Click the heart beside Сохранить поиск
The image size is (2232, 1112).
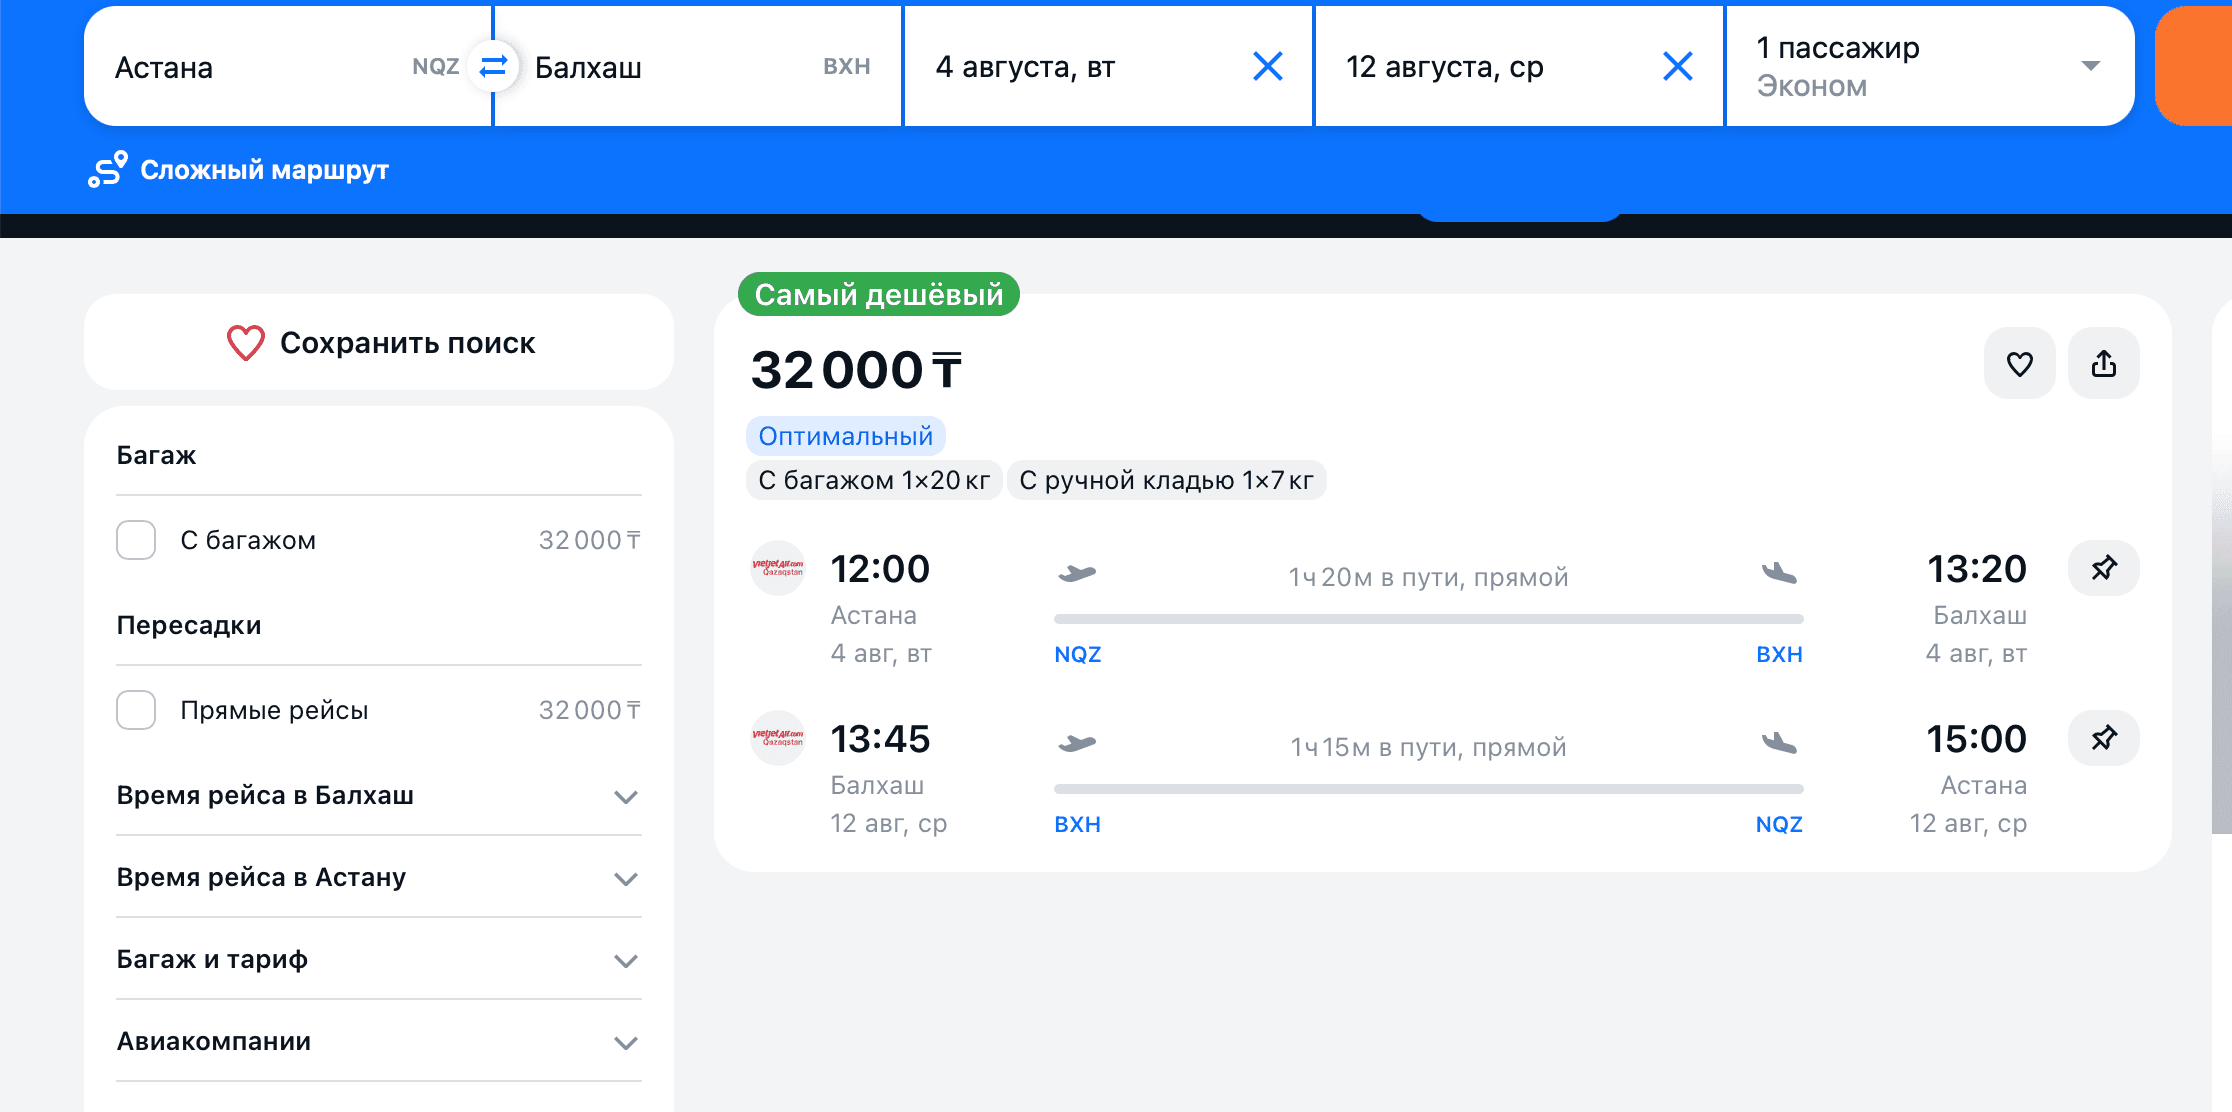coord(246,343)
